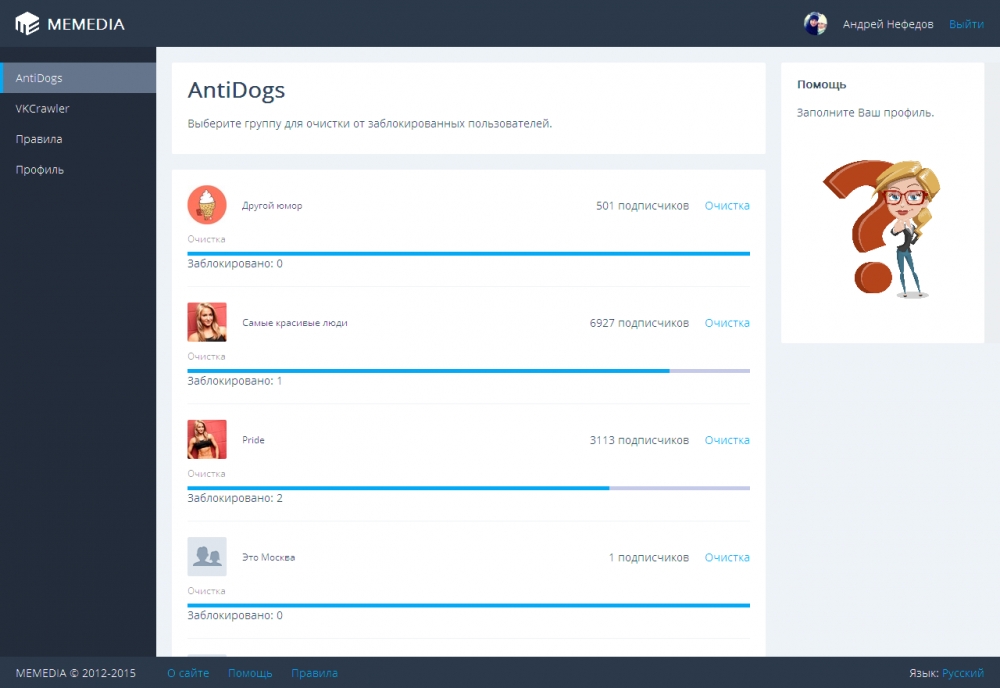Click the Другой юмор progress bar
The image size is (1000, 688).
coord(469,254)
